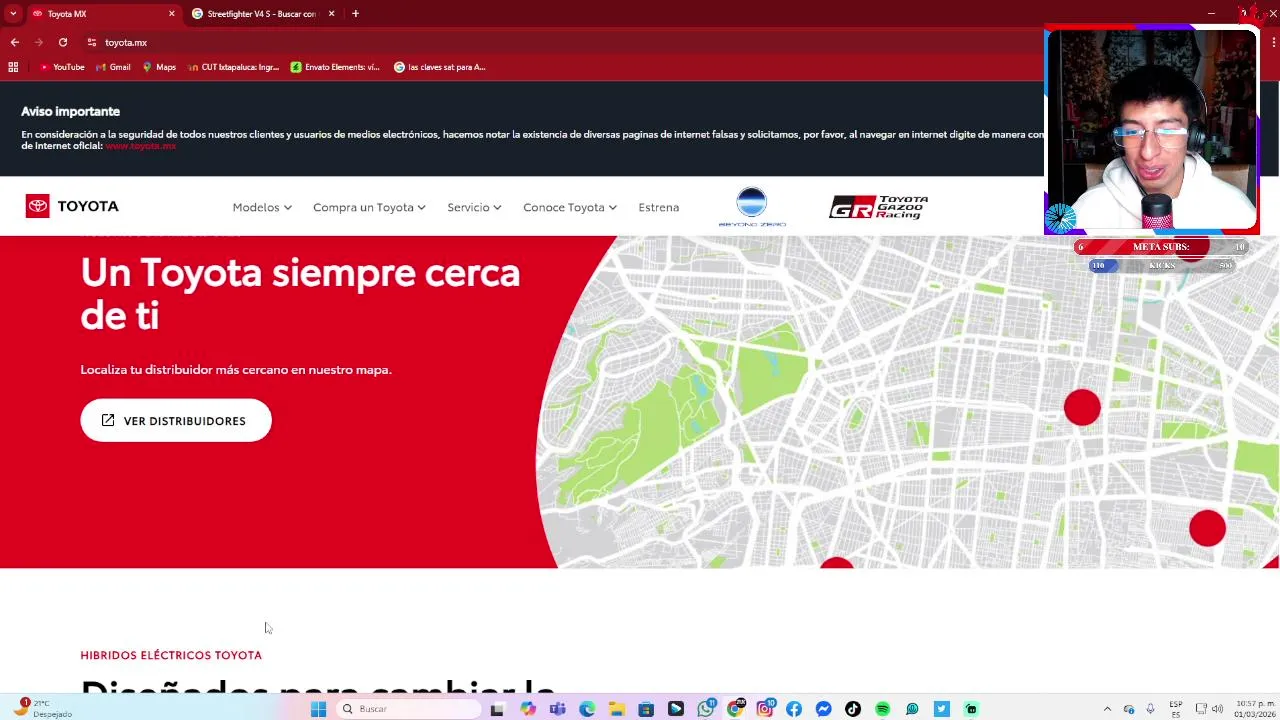Open Messenger from the taskbar
Viewport: 1280px width, 720px height.
coord(824,709)
